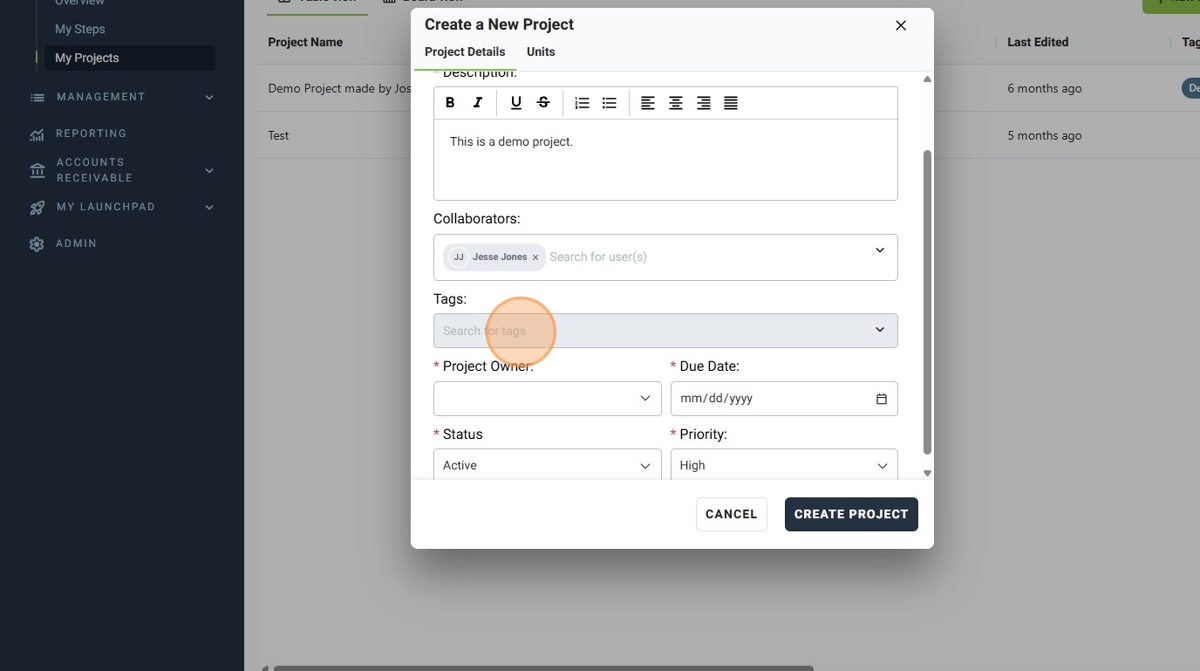This screenshot has height=671, width=1200.
Task: Select the Test project row
Action: coord(278,136)
